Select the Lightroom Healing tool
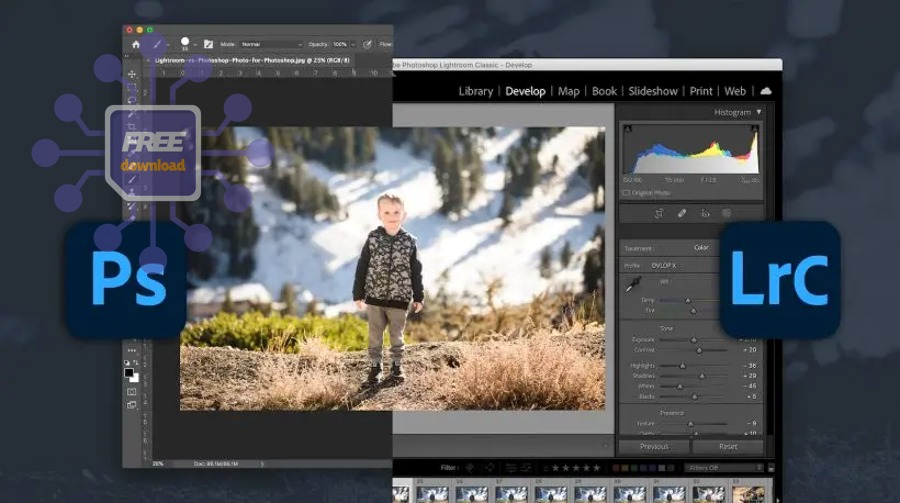Viewport: 900px width, 503px height. pos(682,214)
